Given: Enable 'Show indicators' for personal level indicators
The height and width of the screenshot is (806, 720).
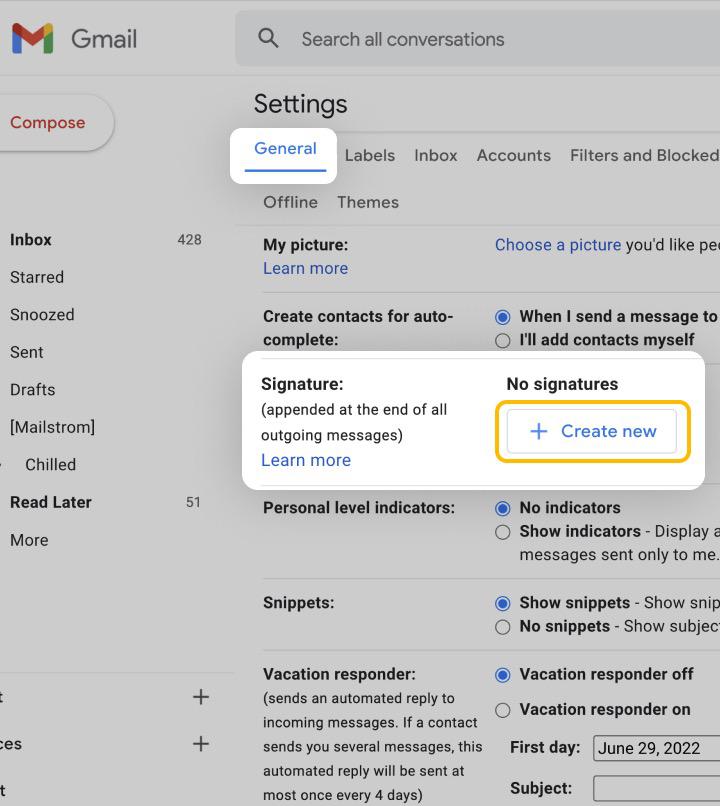Looking at the screenshot, I should point(502,532).
